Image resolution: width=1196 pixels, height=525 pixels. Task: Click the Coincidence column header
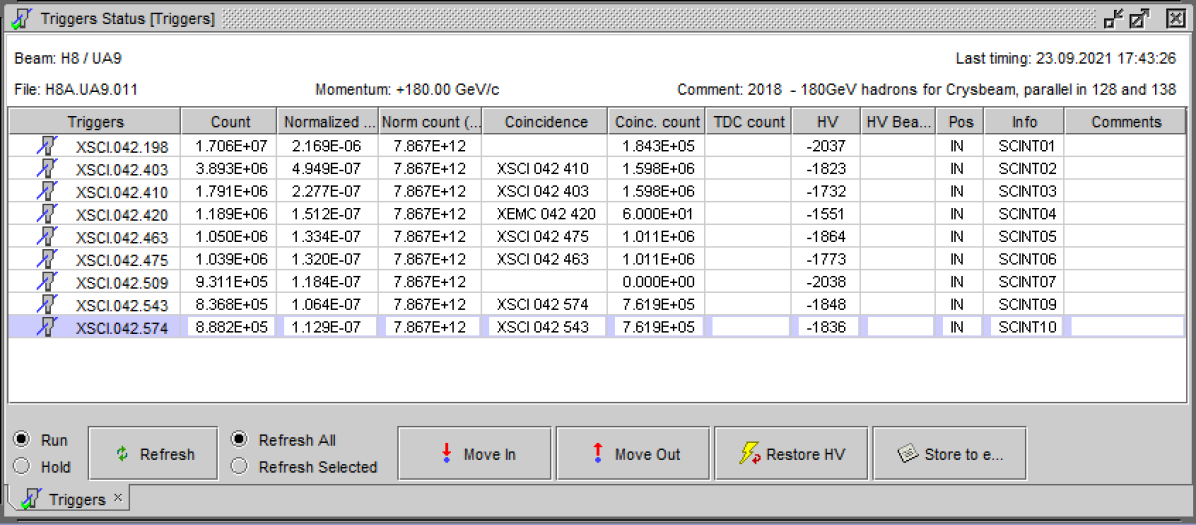[546, 122]
